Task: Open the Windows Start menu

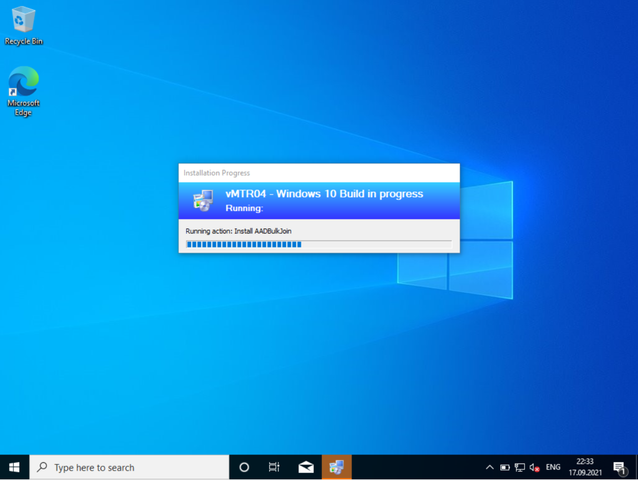Action: coord(14,467)
